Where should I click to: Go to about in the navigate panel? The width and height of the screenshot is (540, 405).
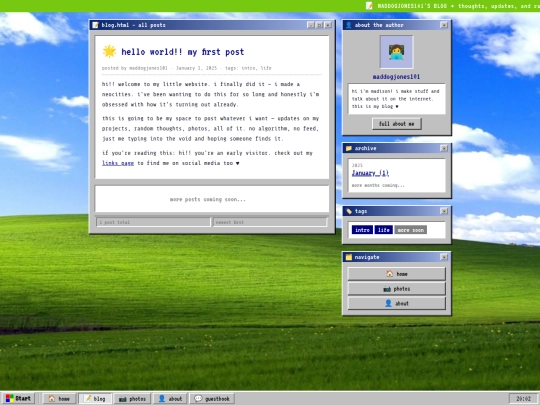coord(396,303)
